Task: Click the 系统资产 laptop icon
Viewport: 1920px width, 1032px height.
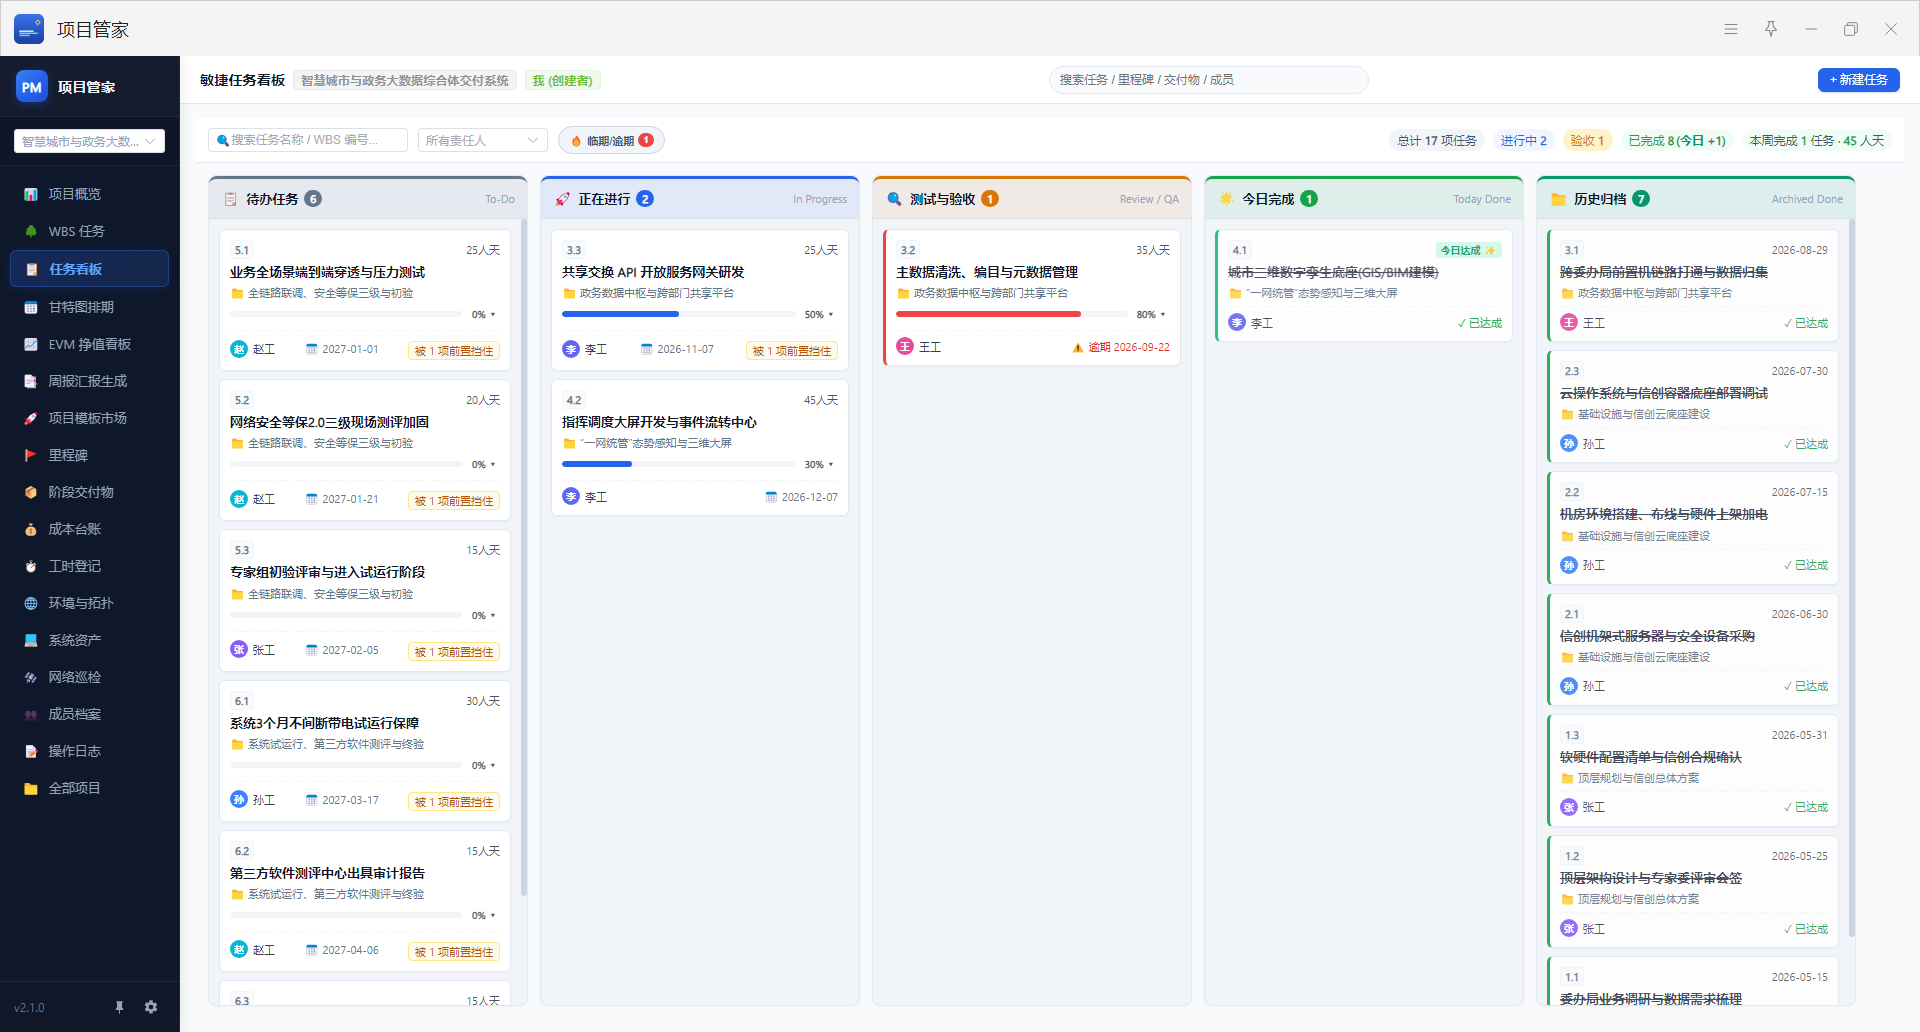Action: [31, 640]
